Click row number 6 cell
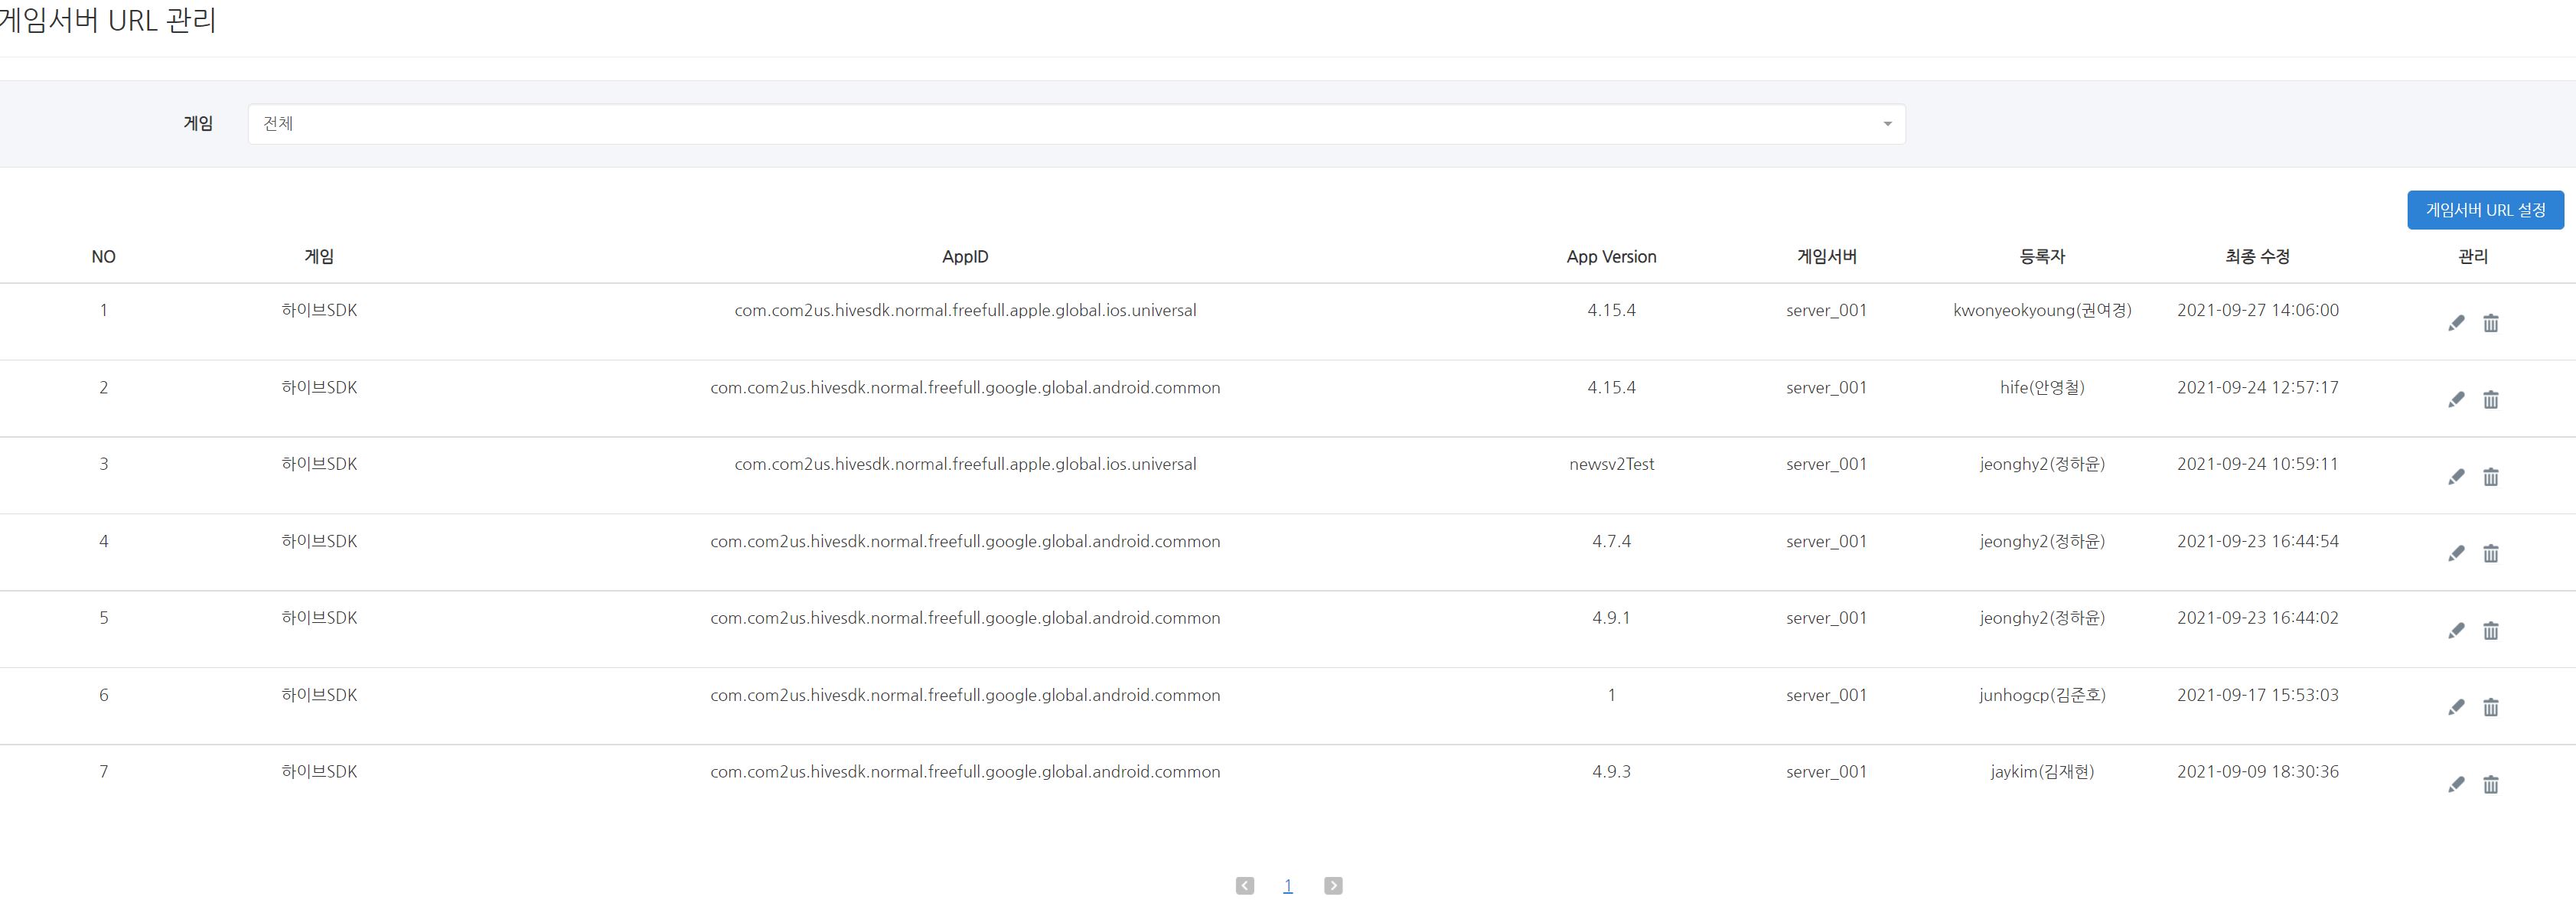Viewport: 2576px width, 916px height. coord(103,695)
